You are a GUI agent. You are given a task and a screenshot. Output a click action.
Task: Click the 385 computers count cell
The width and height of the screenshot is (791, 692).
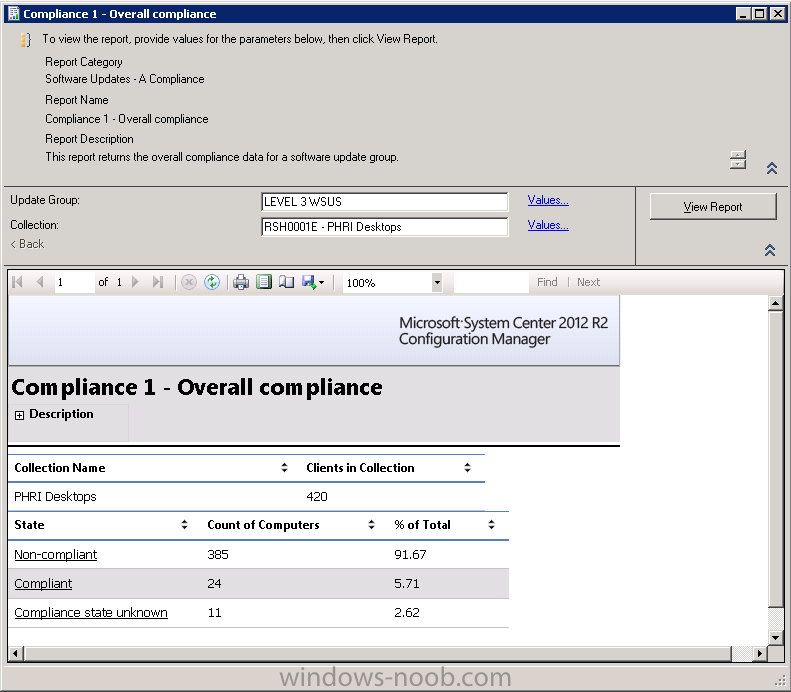[x=218, y=555]
